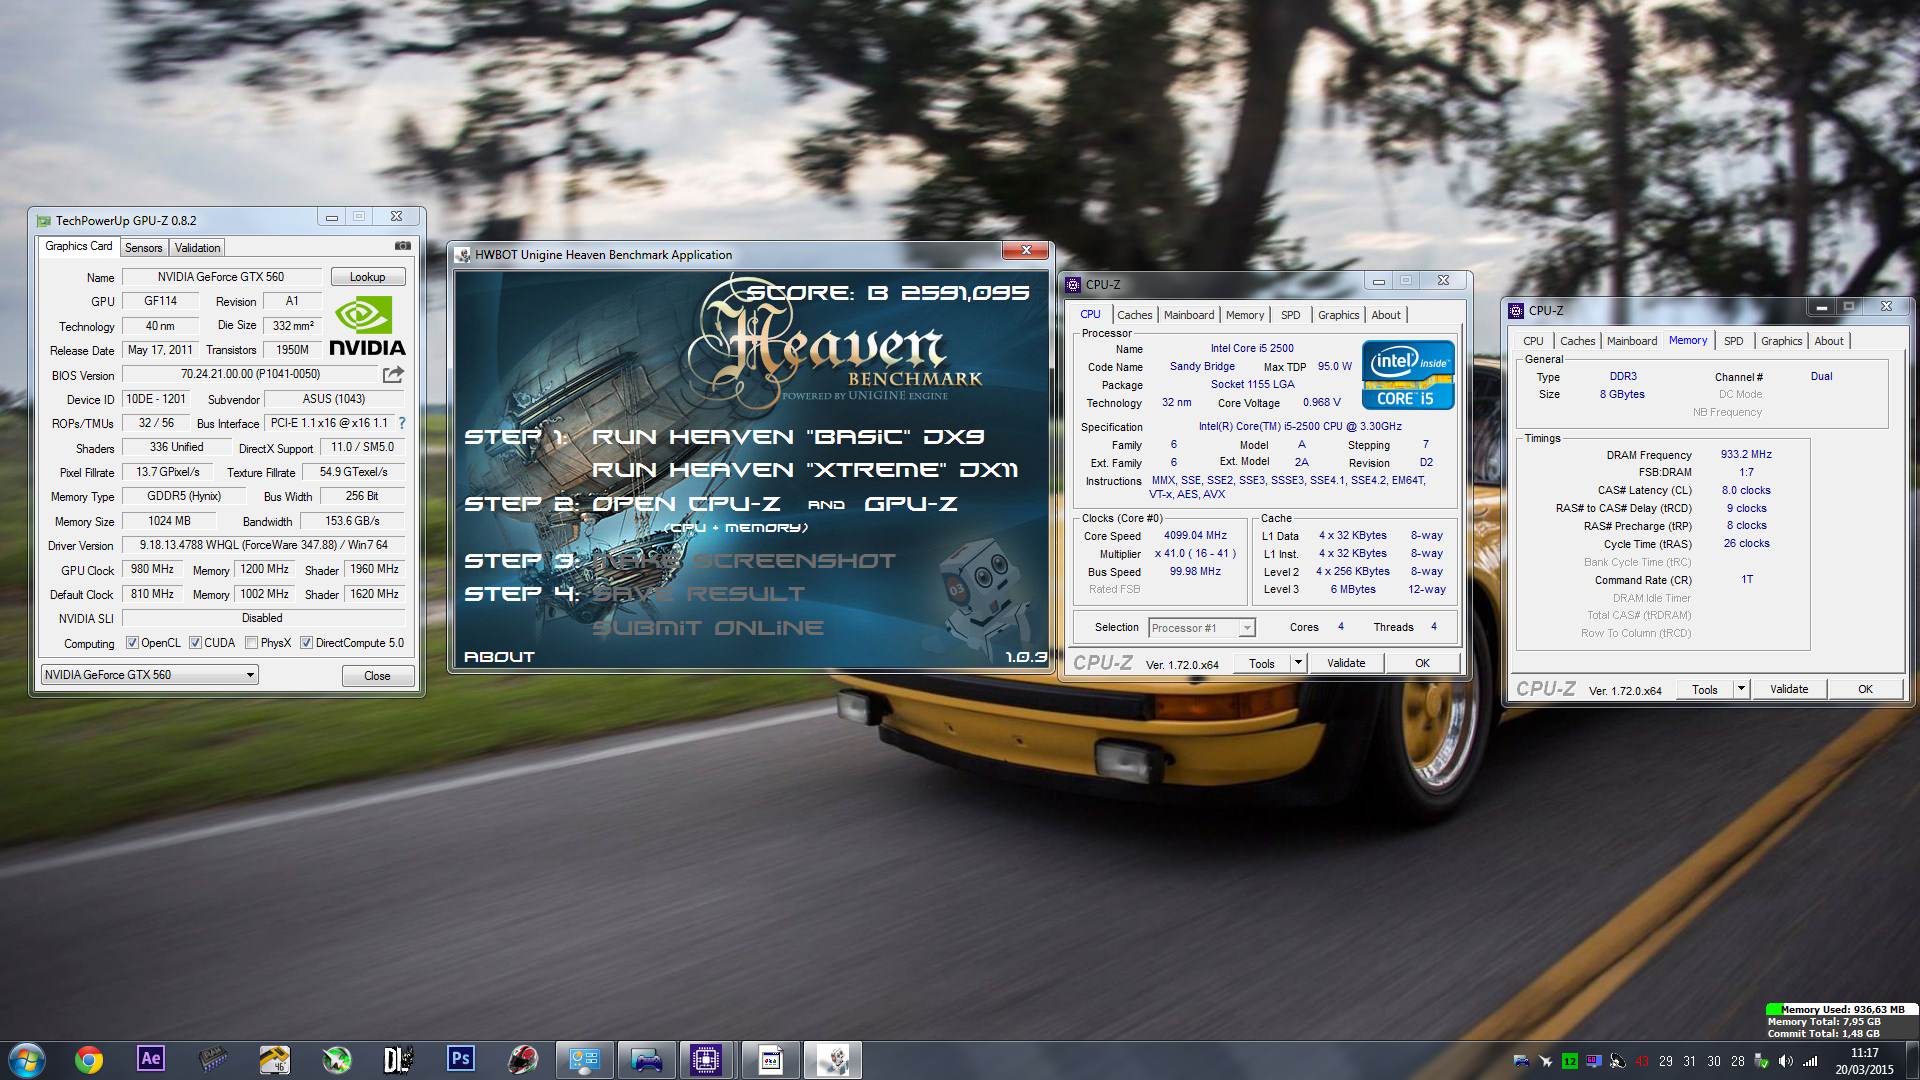Switch to the HWBOT robot taskbar button
Image resolution: width=1920 pixels, height=1080 pixels.
click(832, 1060)
